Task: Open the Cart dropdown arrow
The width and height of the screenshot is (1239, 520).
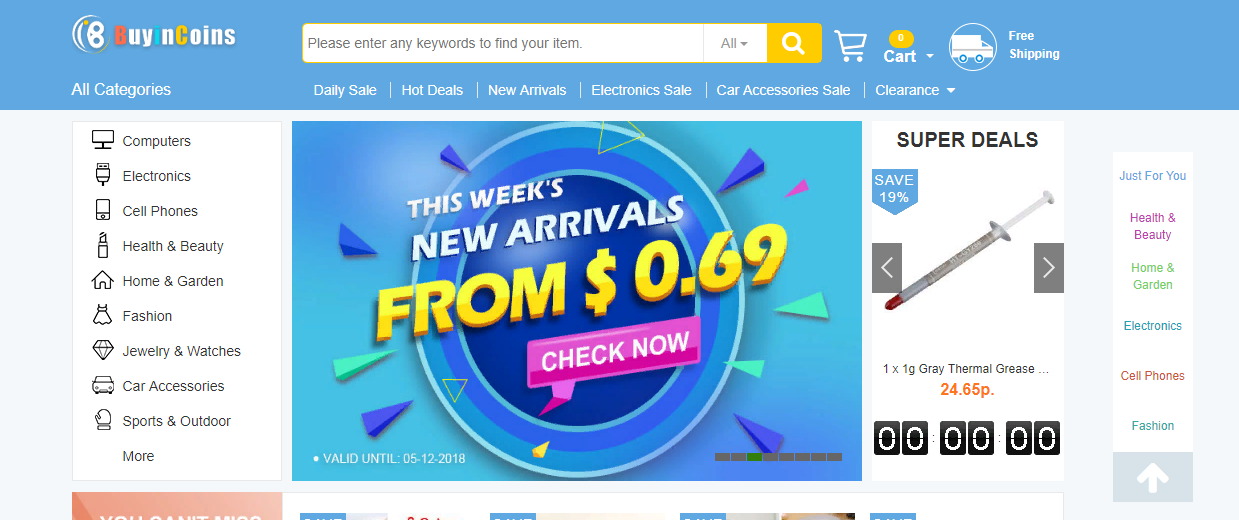Action: coord(930,57)
